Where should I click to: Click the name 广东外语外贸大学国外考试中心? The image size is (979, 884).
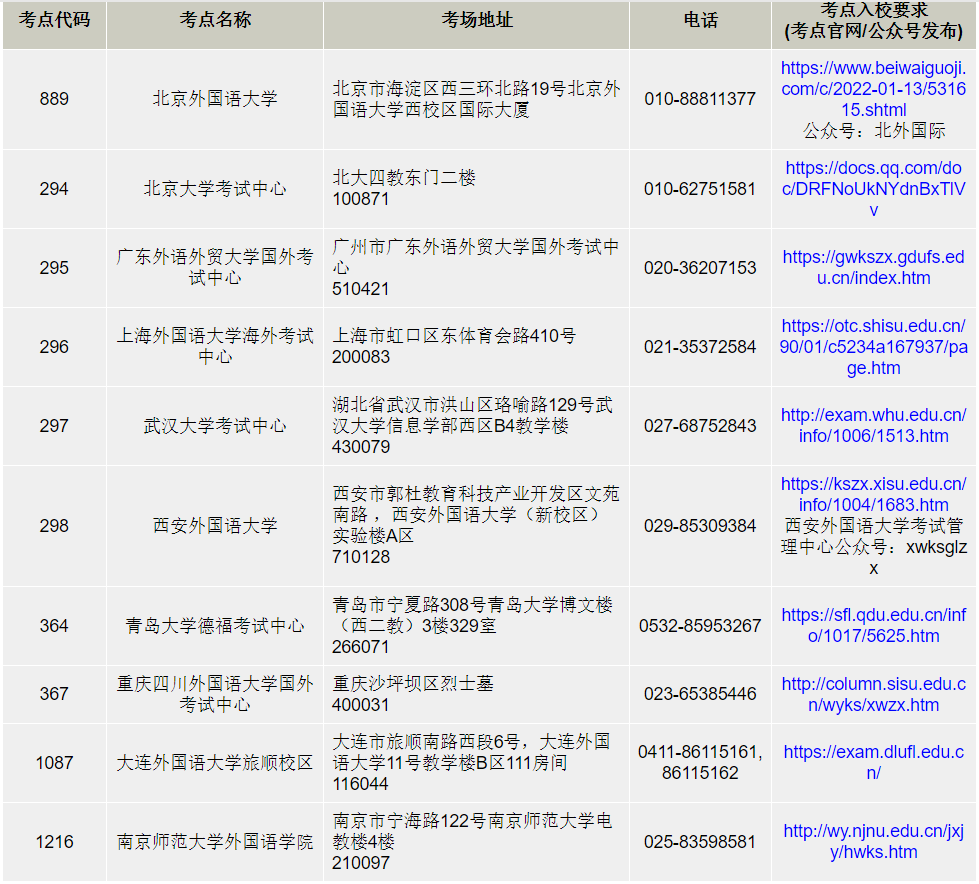coord(215,267)
